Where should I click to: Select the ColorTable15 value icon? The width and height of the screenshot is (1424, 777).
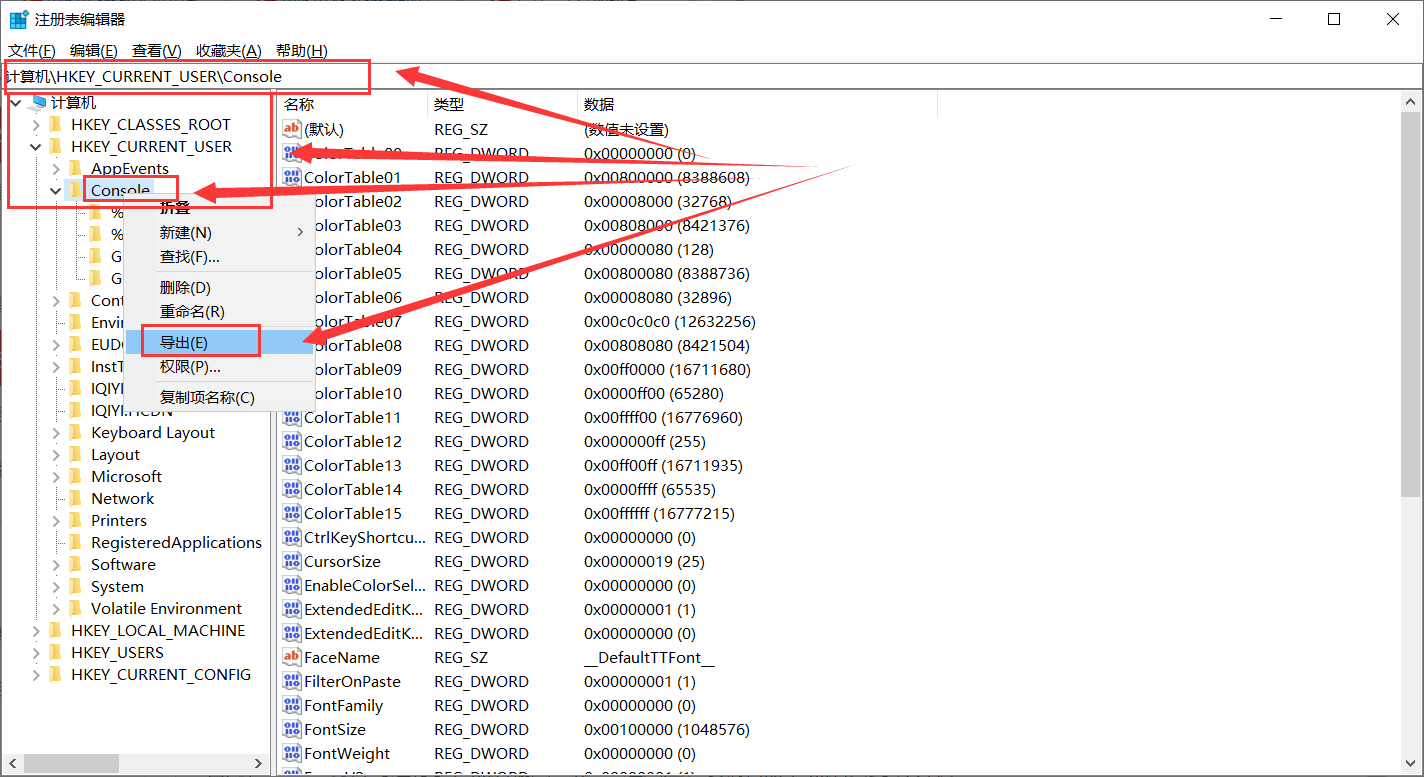click(292, 513)
